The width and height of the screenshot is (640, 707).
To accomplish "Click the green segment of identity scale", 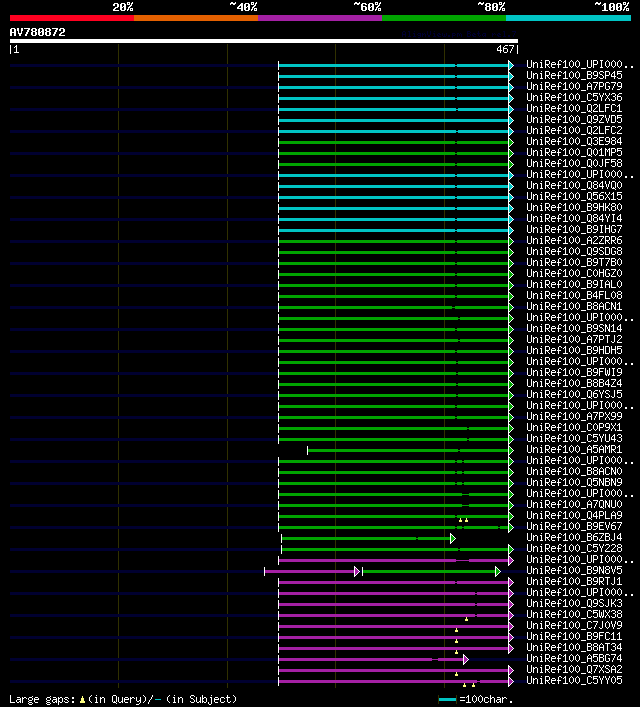I will click(x=444, y=18).
